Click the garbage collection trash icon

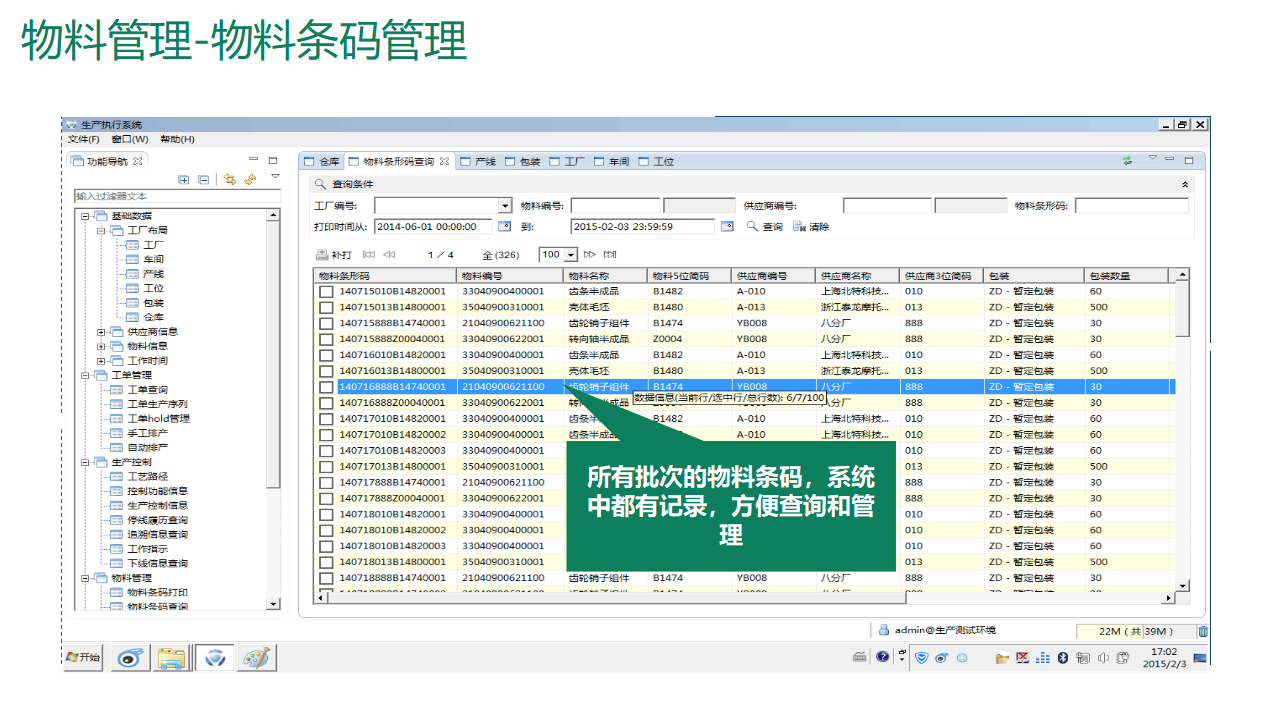[x=1203, y=631]
